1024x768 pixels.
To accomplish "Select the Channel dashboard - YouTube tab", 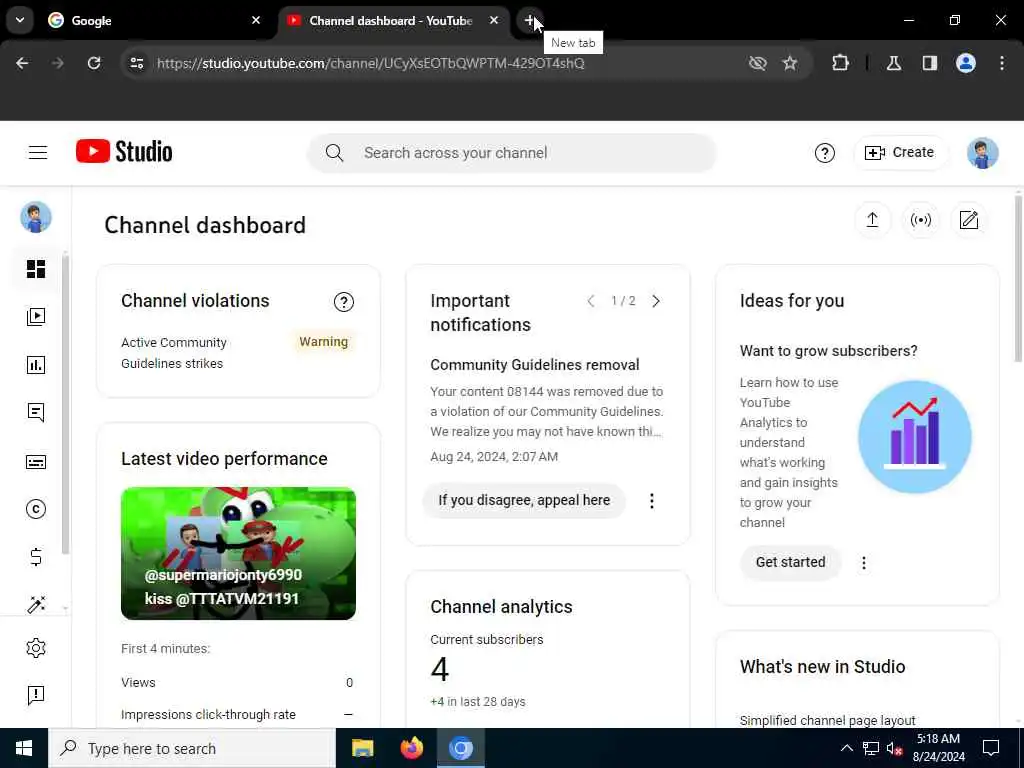I will pos(391,21).
